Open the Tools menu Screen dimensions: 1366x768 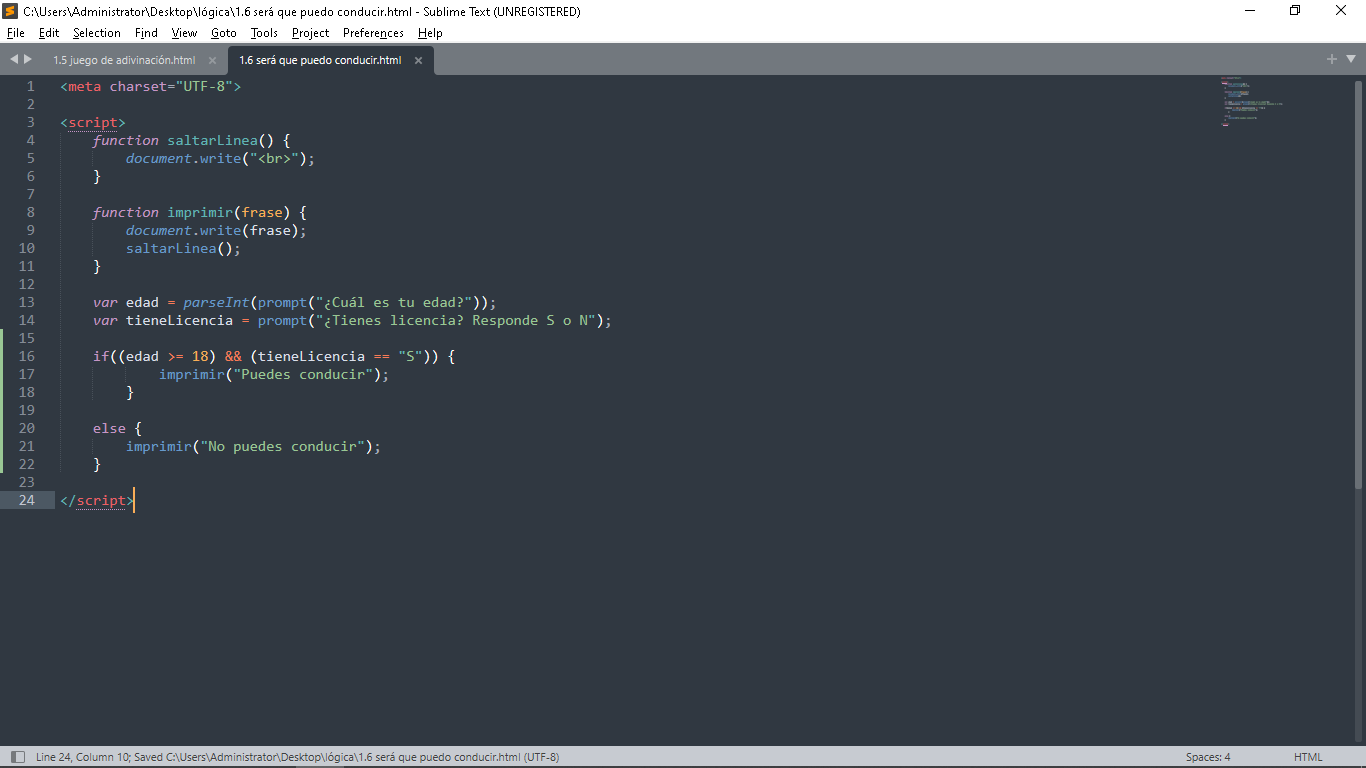point(264,33)
